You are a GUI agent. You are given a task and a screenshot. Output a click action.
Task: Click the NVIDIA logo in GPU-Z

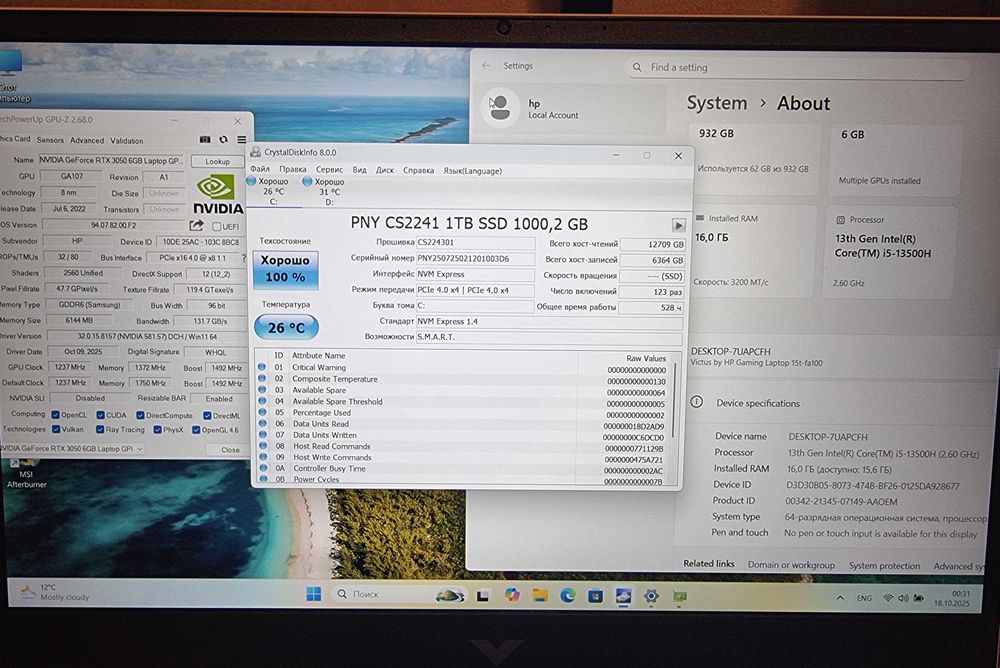pos(218,195)
